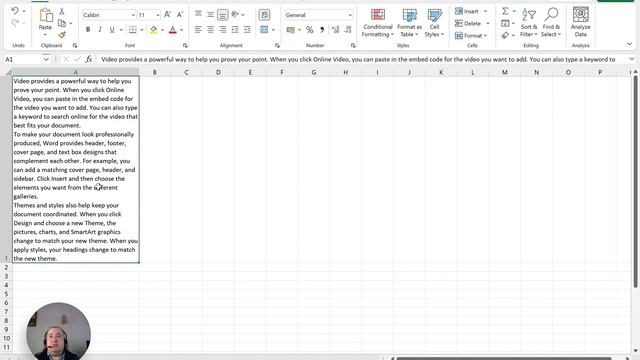Open the font size 11 dropdown
Screen dimensions: 640x360
click(158, 15)
